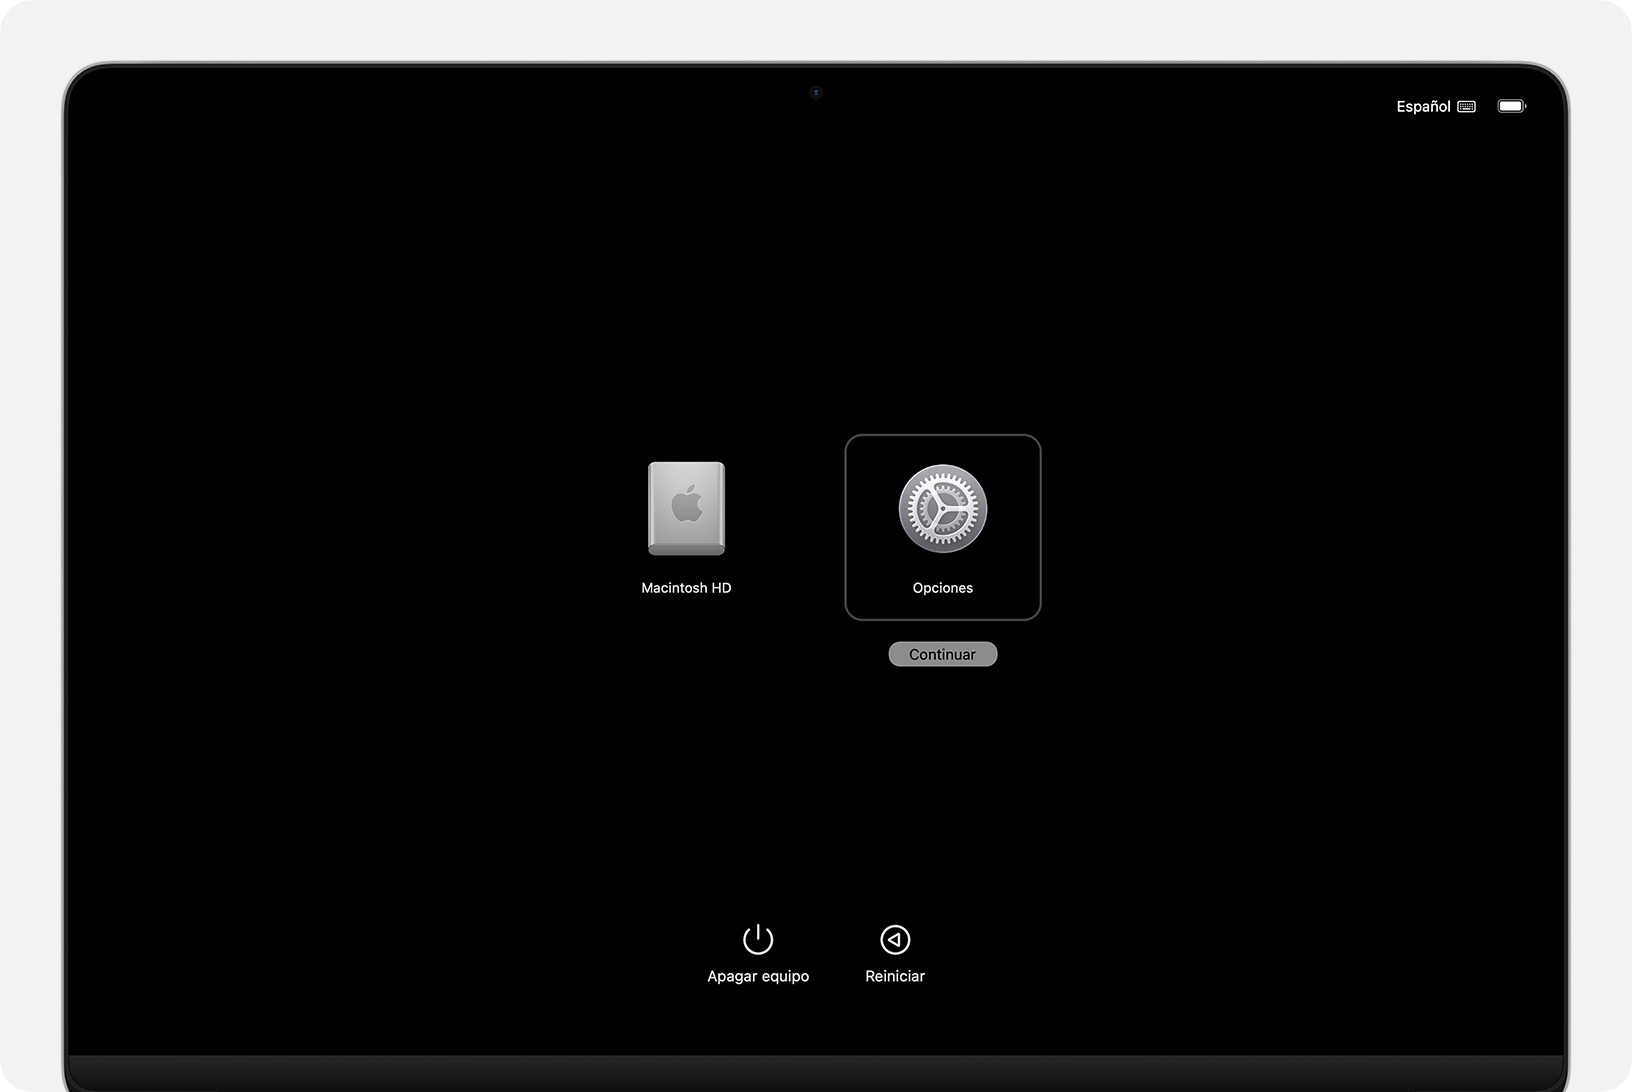Click the center hub of the gear

[x=942, y=509]
